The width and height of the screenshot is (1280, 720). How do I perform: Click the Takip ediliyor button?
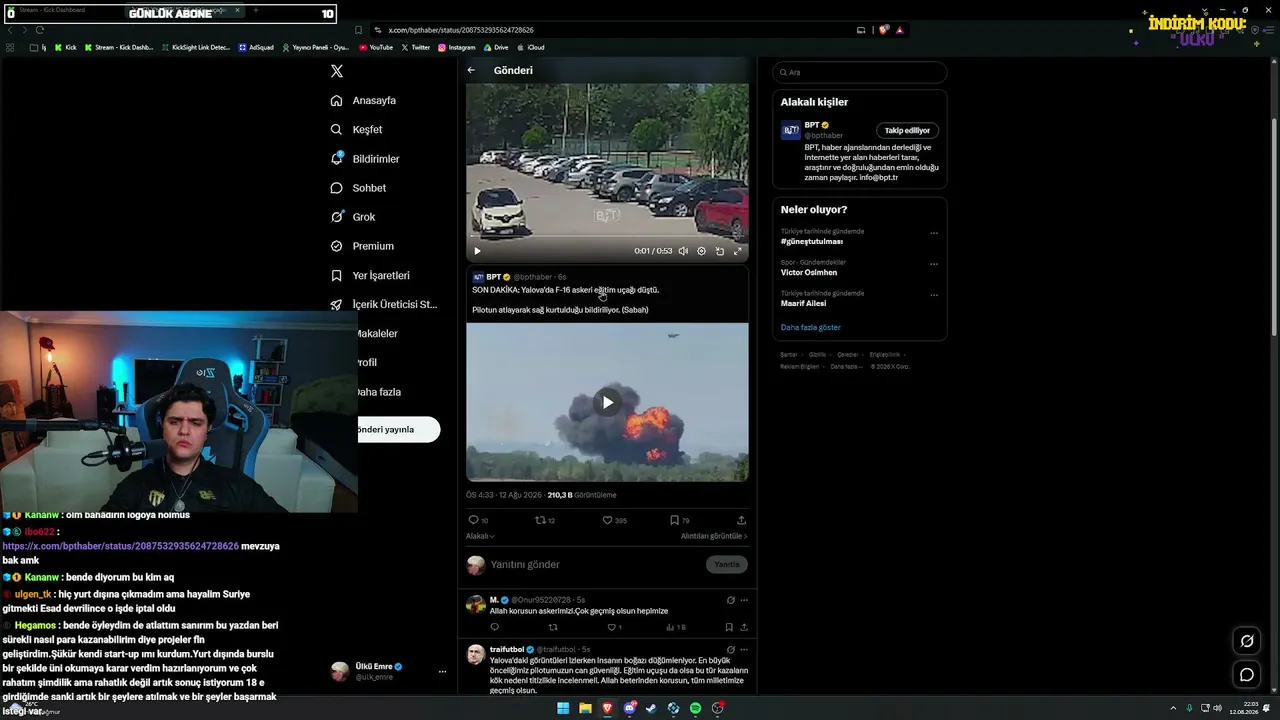click(x=907, y=131)
